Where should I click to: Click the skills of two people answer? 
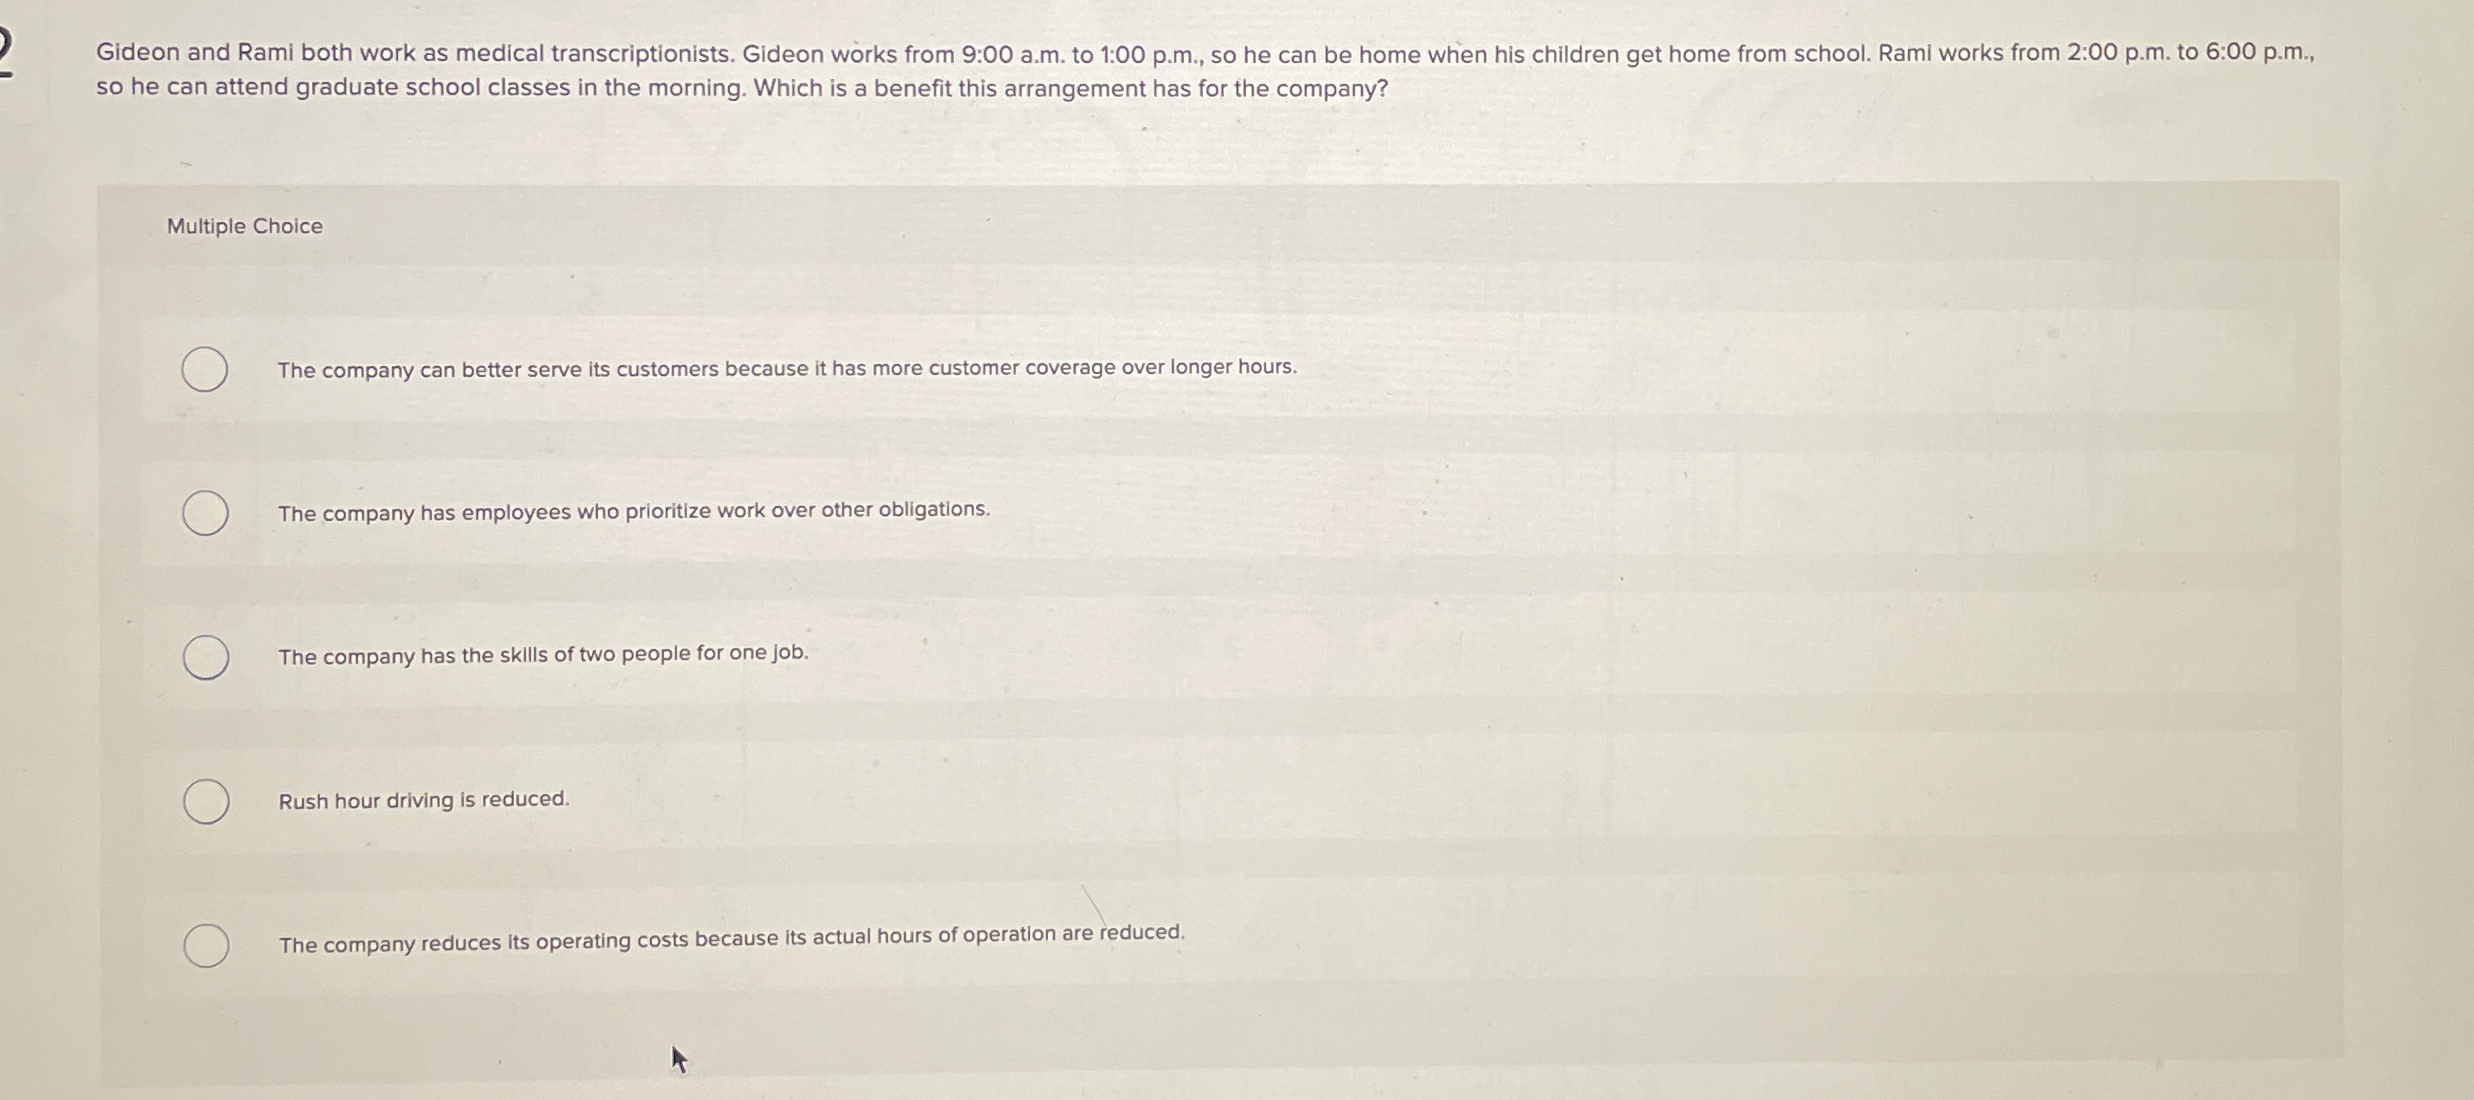coord(543,655)
